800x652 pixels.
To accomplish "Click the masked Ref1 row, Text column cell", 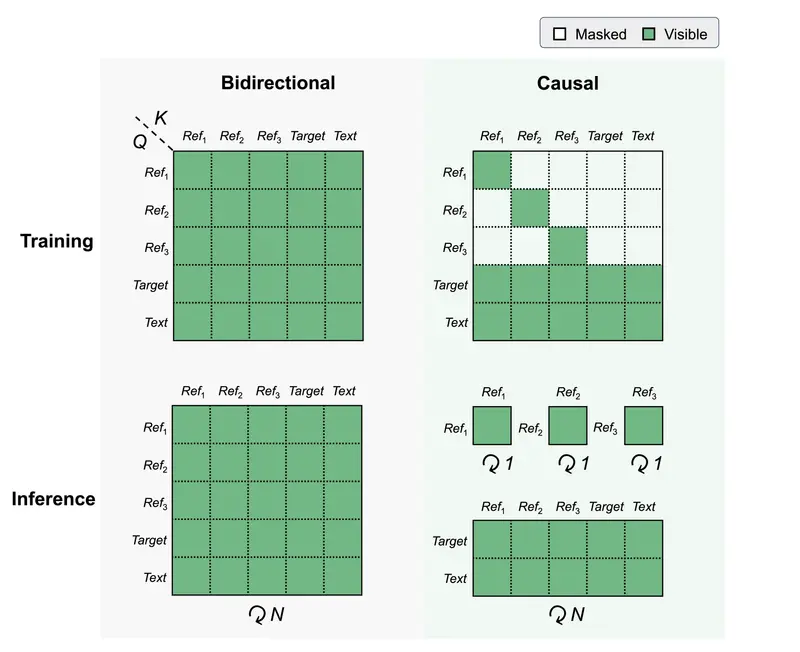I will coord(644,170).
